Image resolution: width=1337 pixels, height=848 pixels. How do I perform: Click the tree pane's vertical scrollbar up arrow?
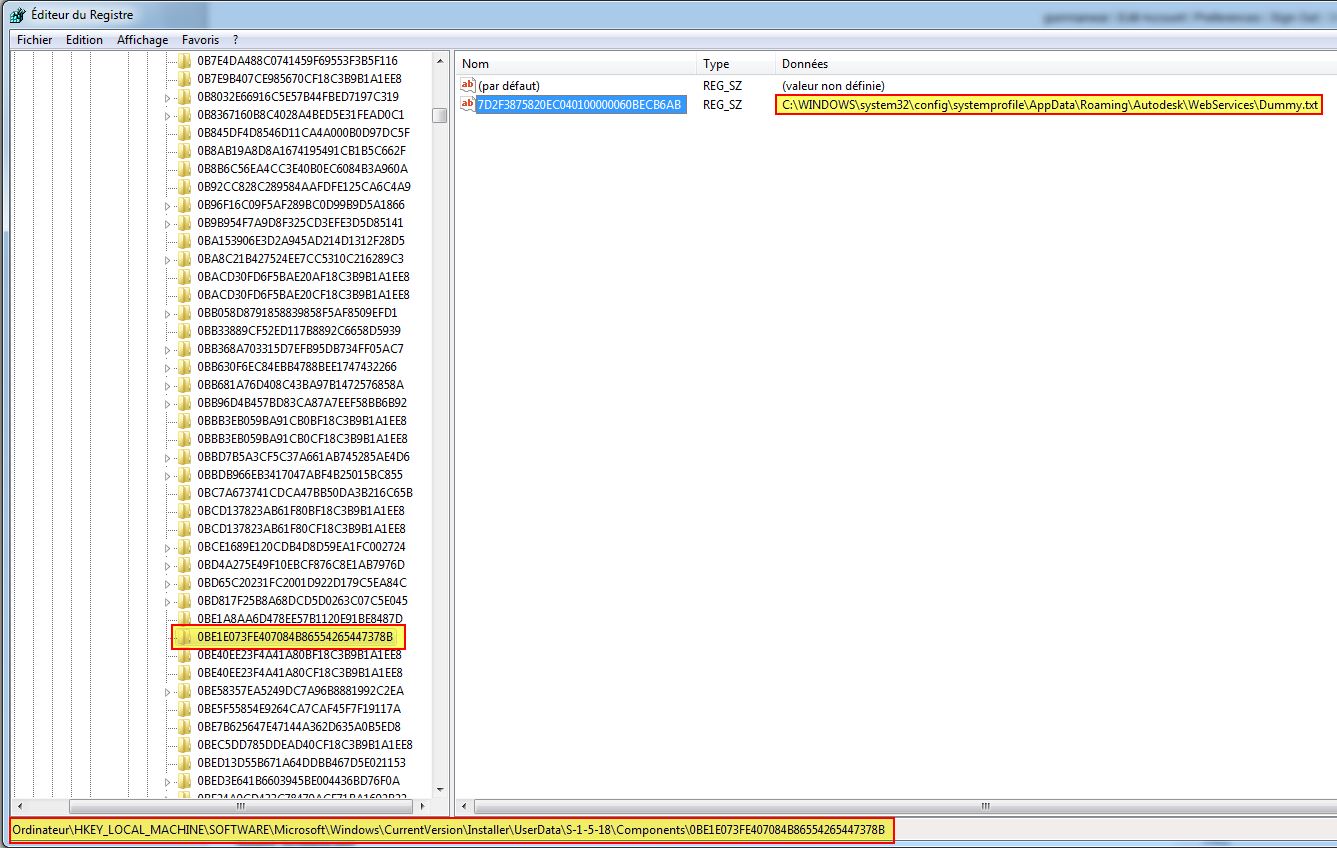[x=440, y=61]
